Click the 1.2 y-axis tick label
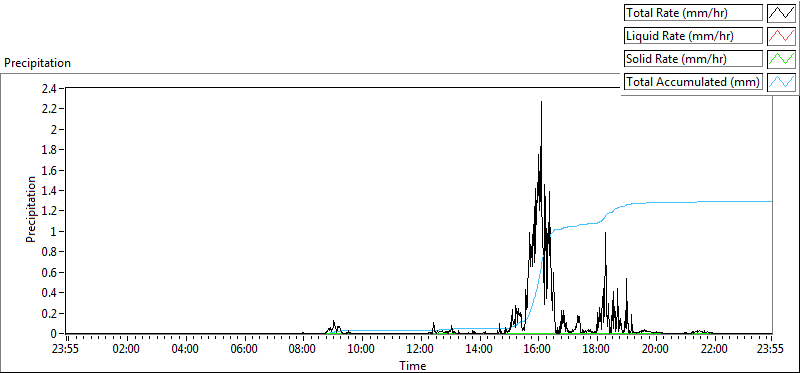This screenshot has width=800, height=373. 50,211
